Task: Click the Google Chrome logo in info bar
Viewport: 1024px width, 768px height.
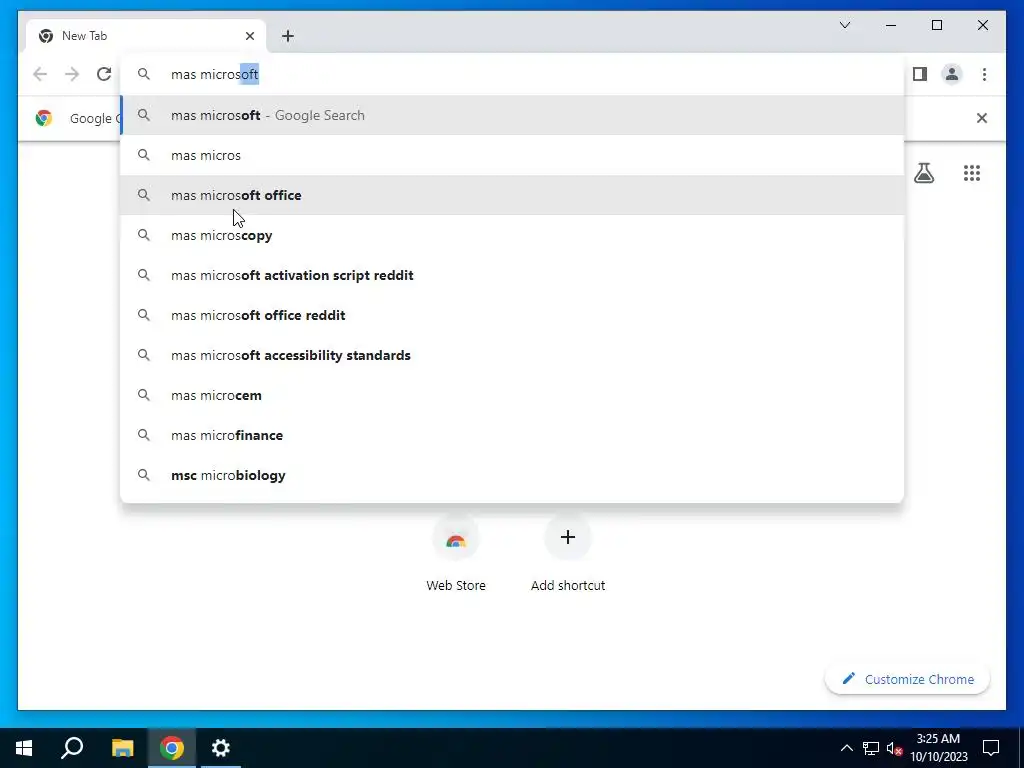Action: point(44,118)
